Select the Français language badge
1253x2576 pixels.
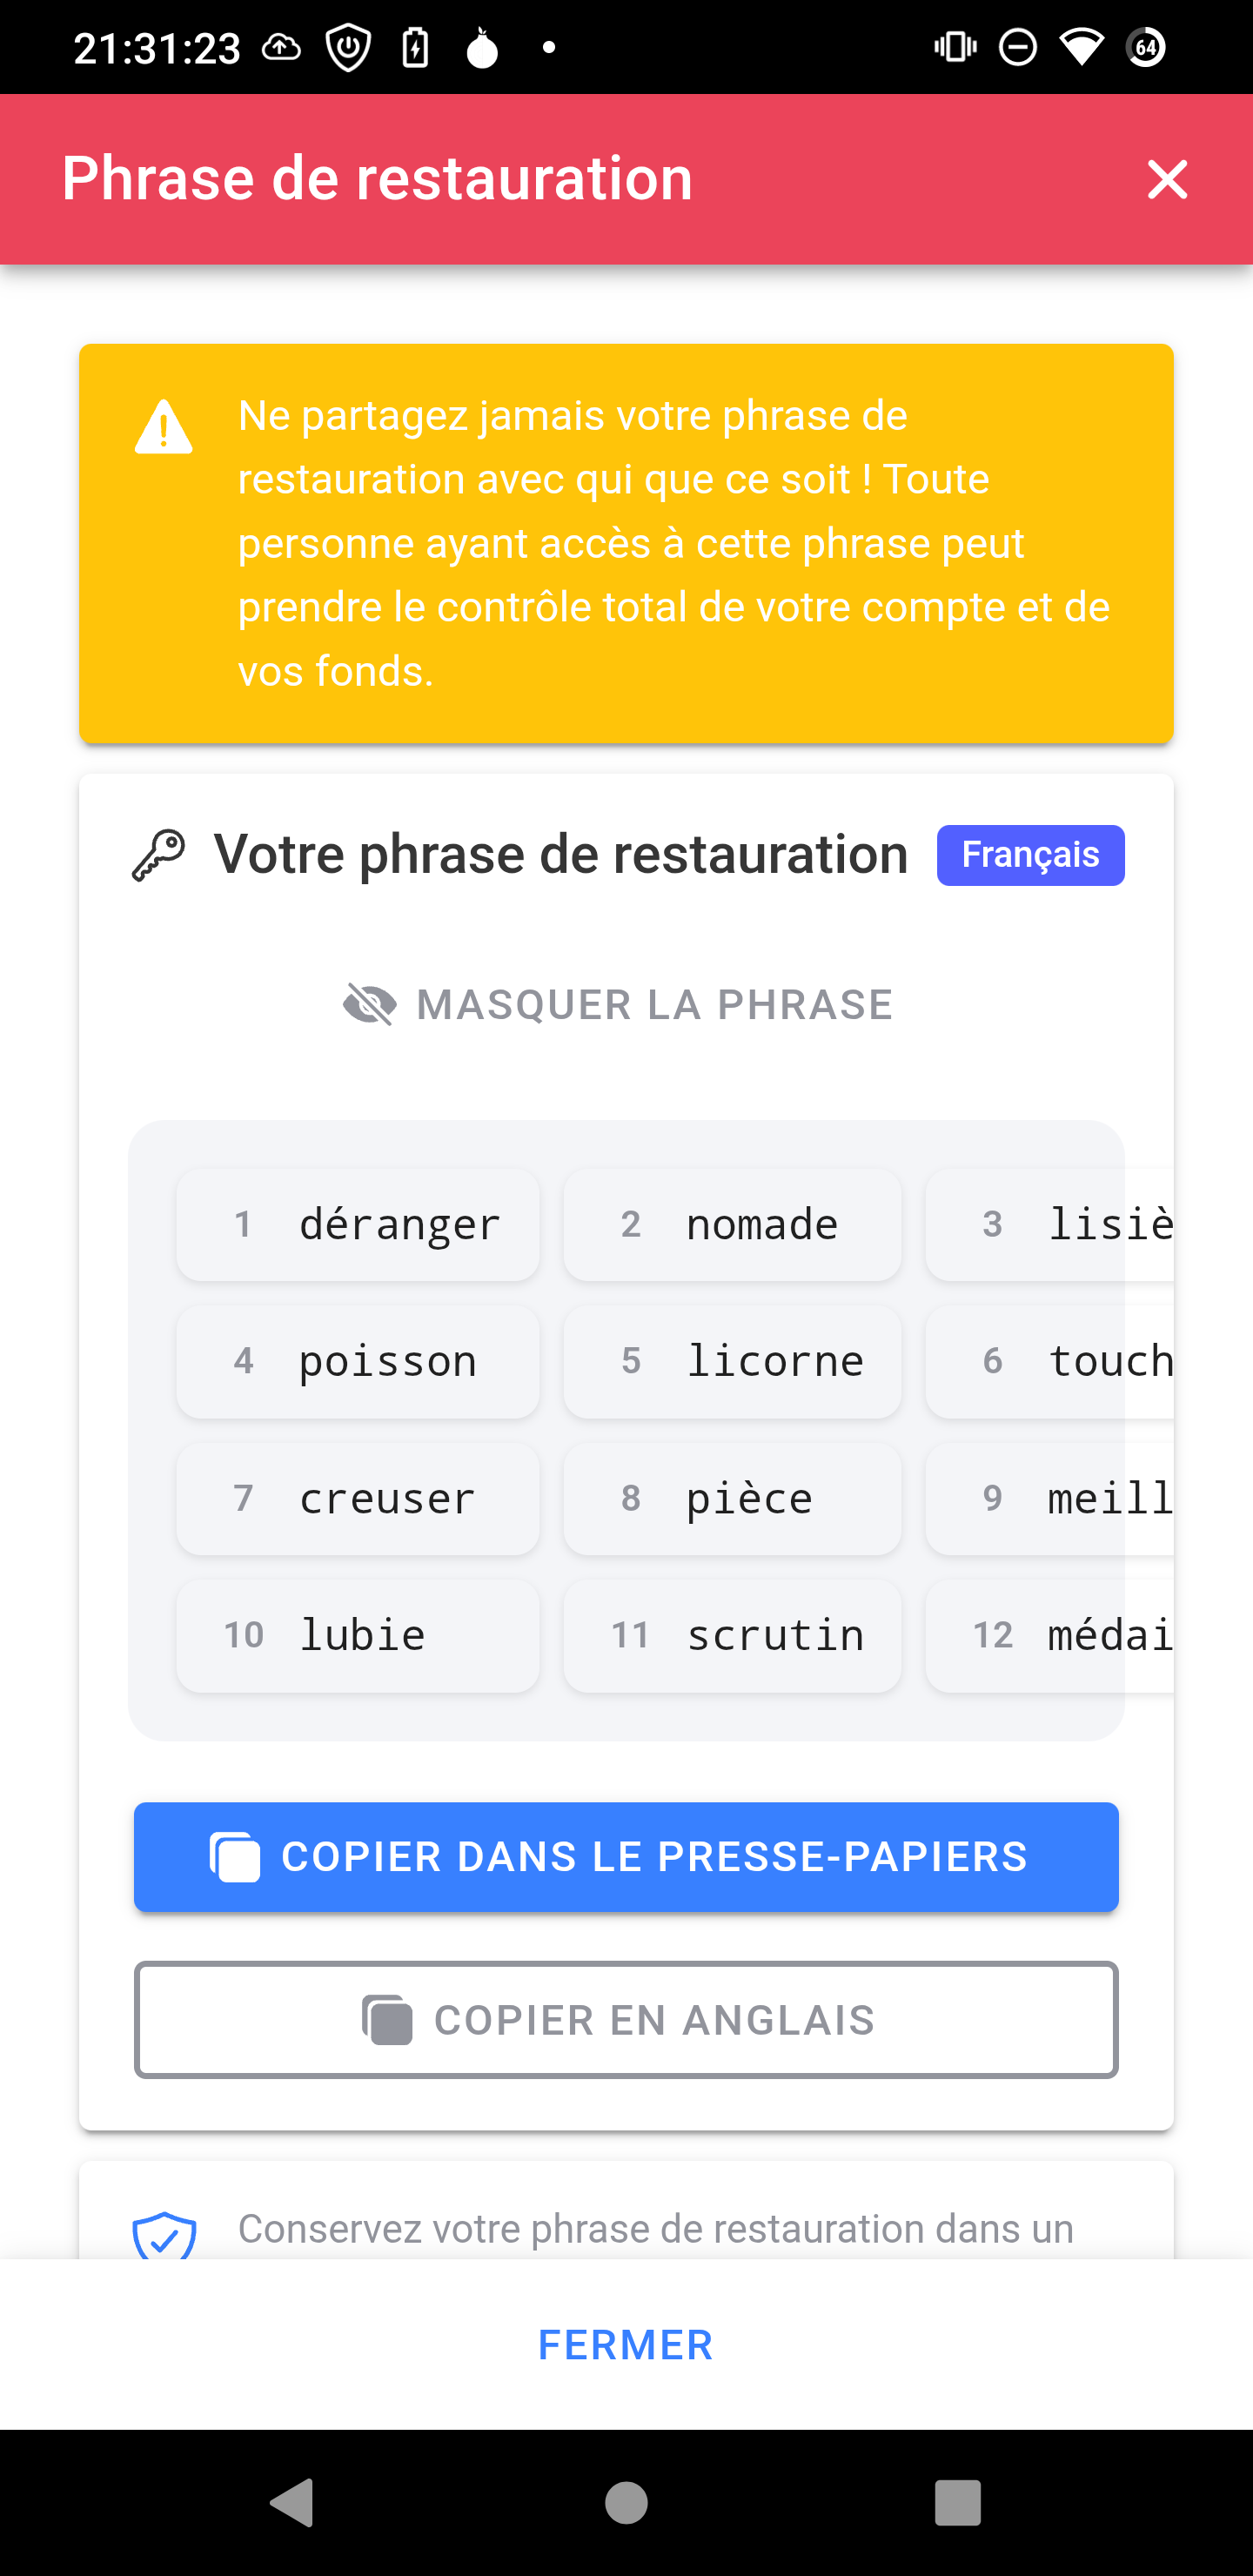[1030, 855]
